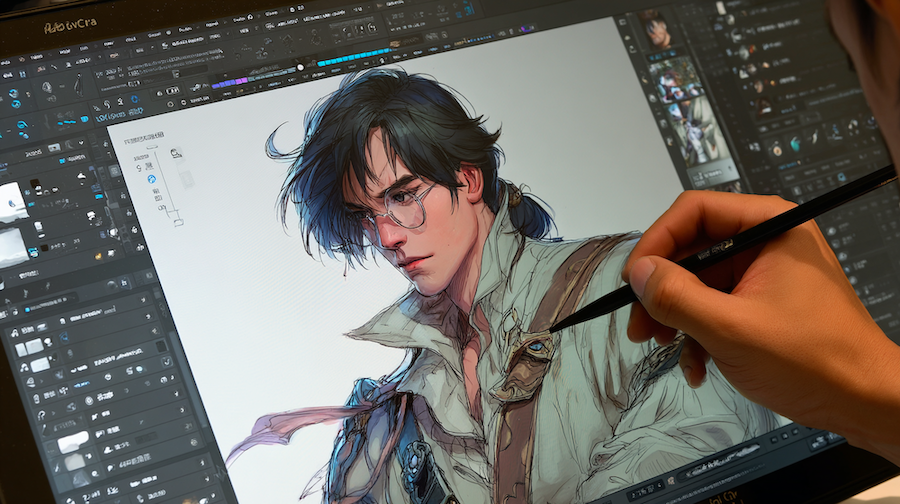Click the white knob on the top slider

pos(299,68)
